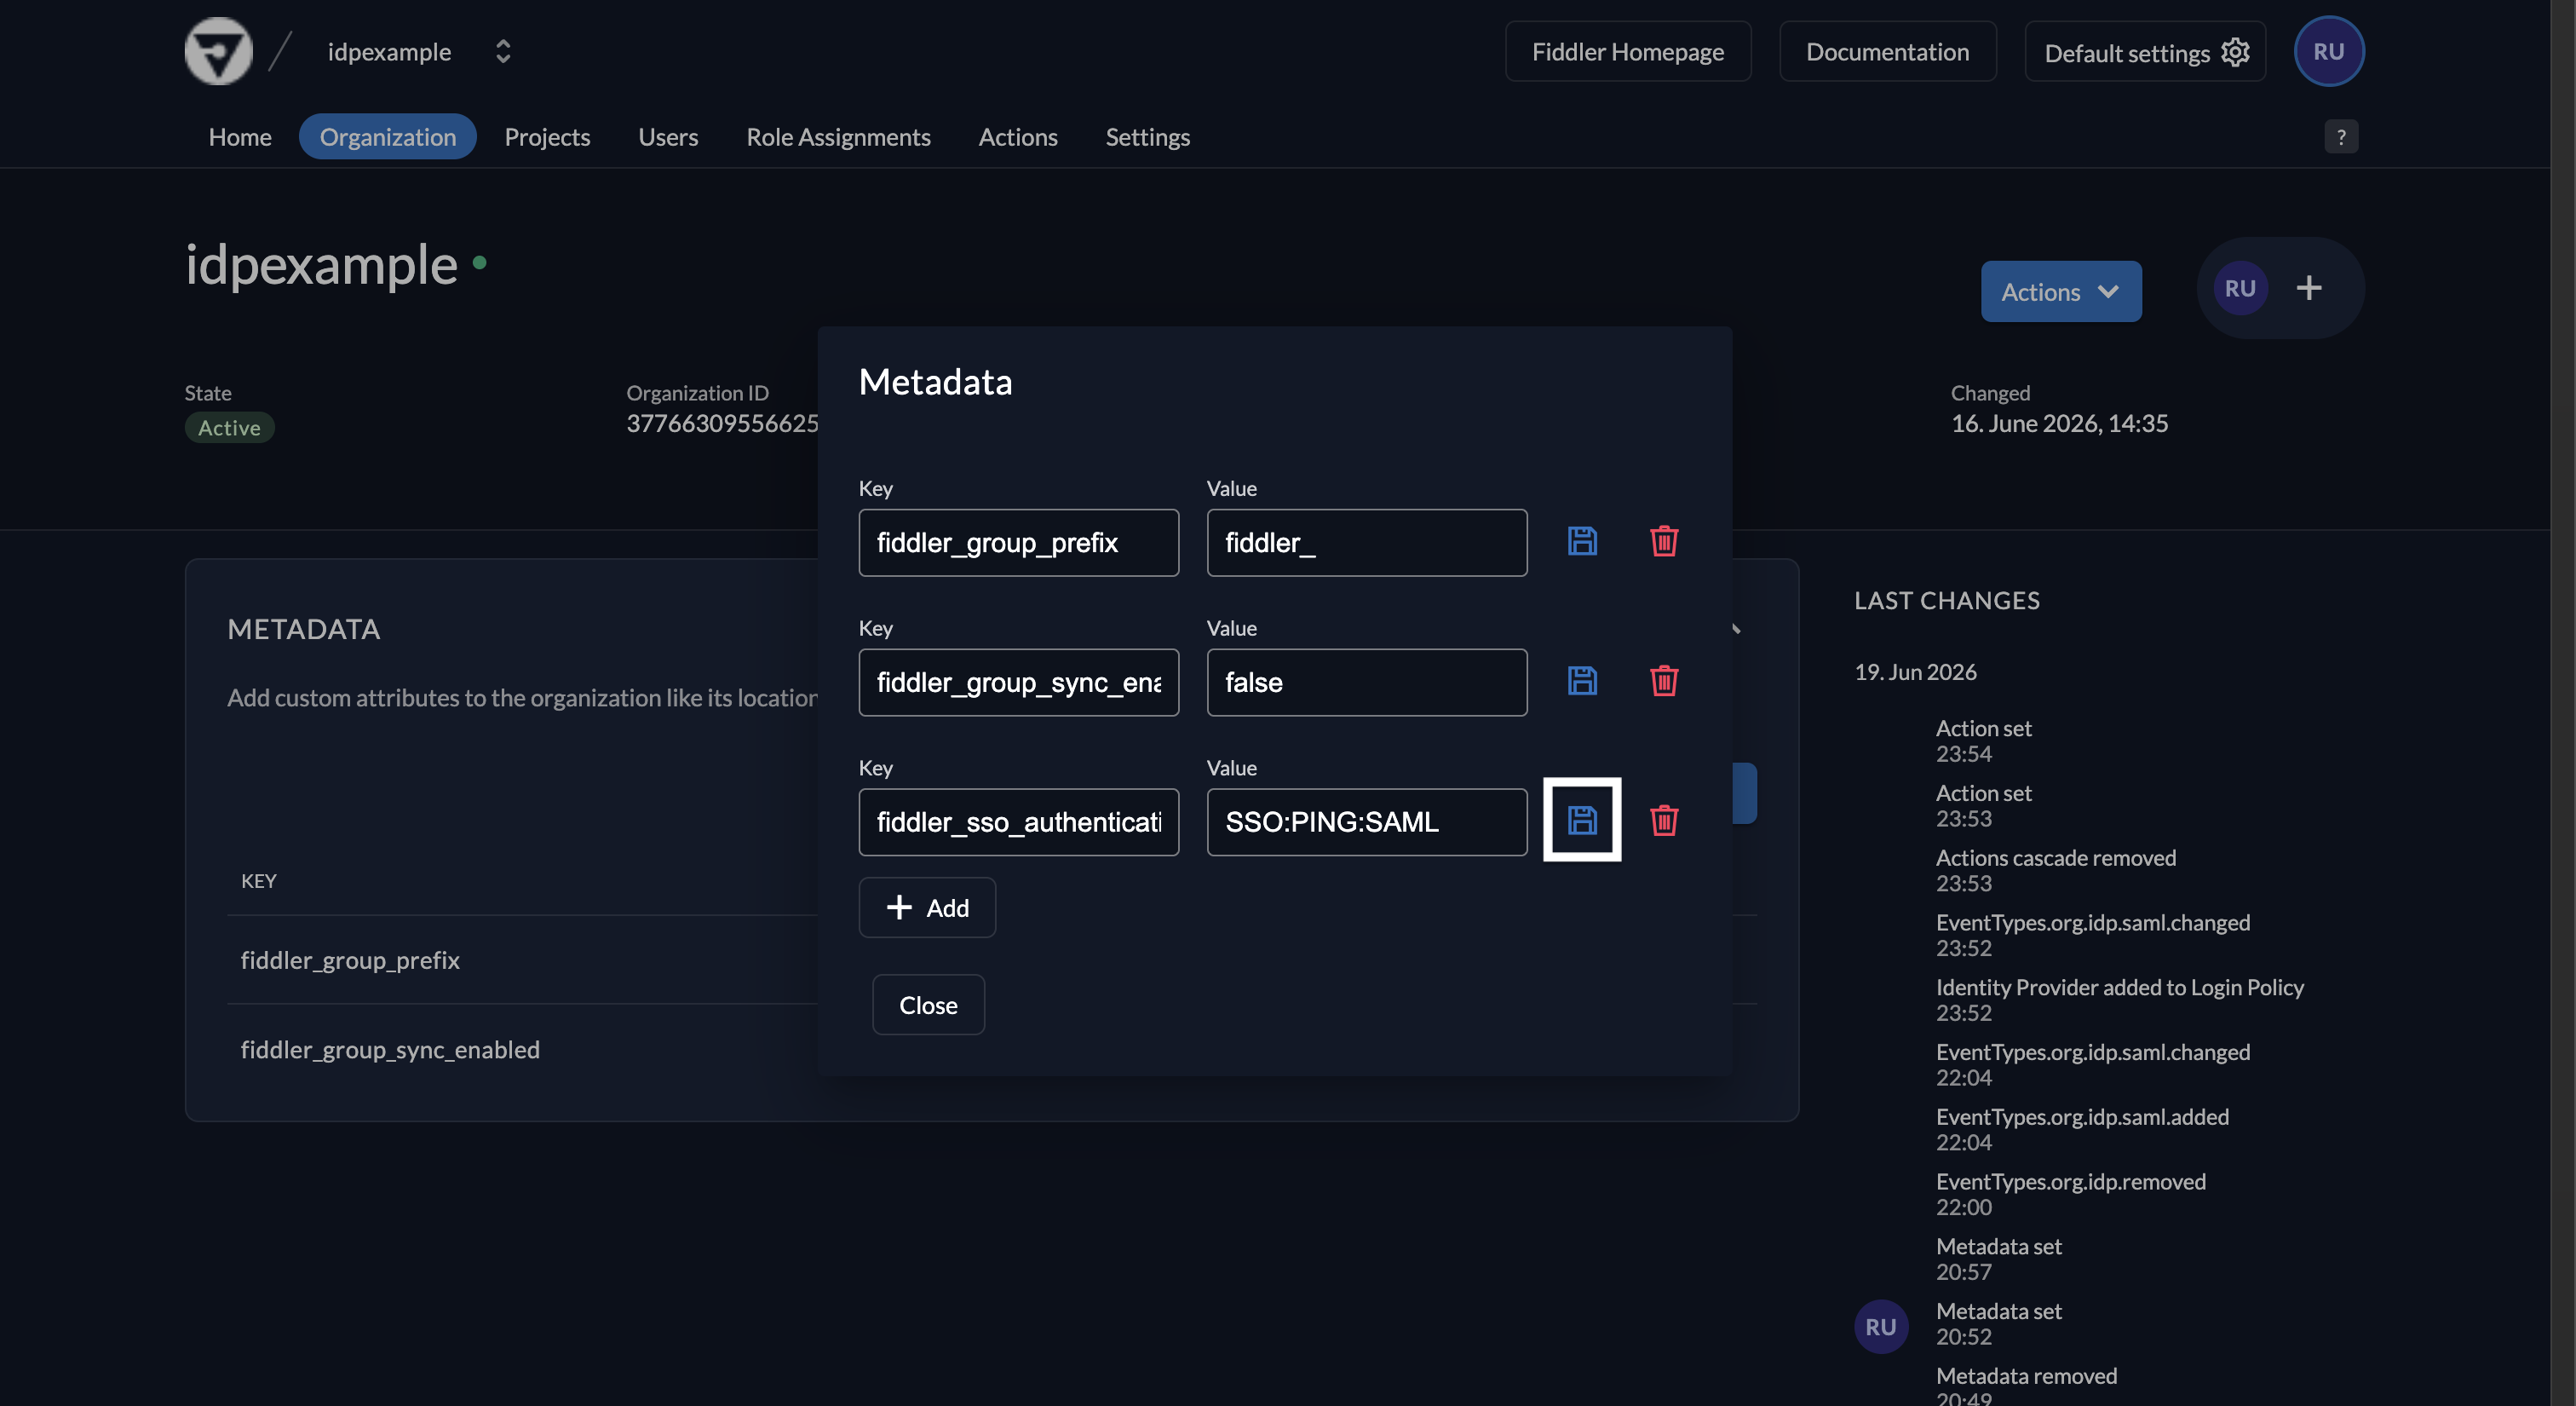
Task: Delete the fiddler_sso_authentication metadata row
Action: (1664, 820)
